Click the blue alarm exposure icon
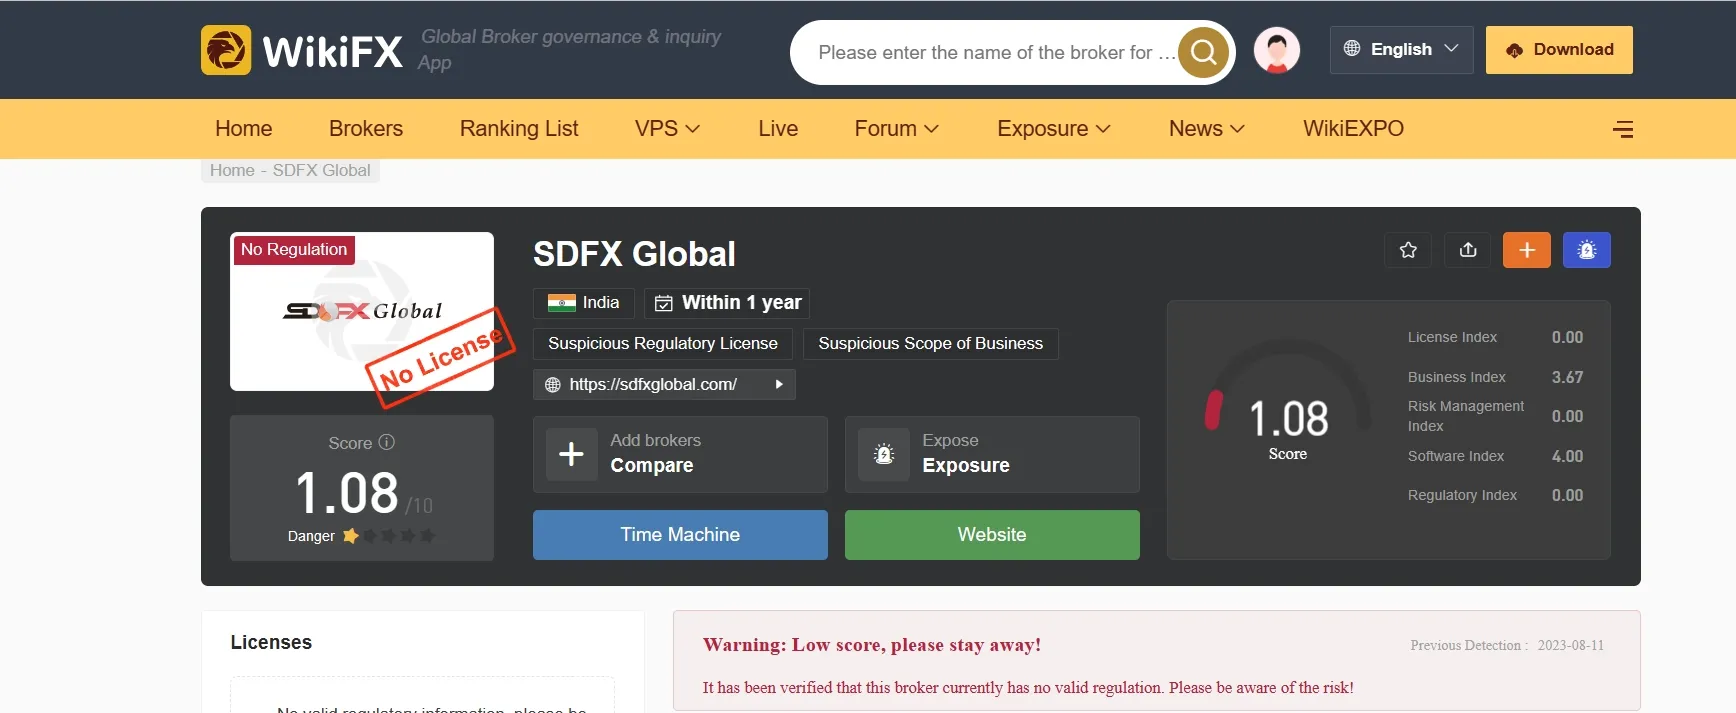The width and height of the screenshot is (1736, 713). click(1587, 250)
